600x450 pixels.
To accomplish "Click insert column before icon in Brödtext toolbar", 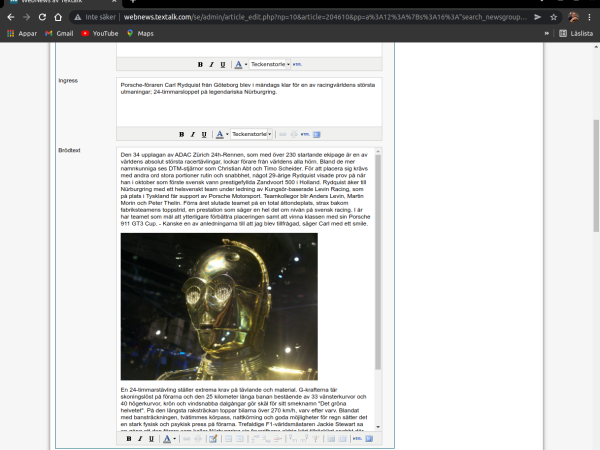I will tap(293, 439).
